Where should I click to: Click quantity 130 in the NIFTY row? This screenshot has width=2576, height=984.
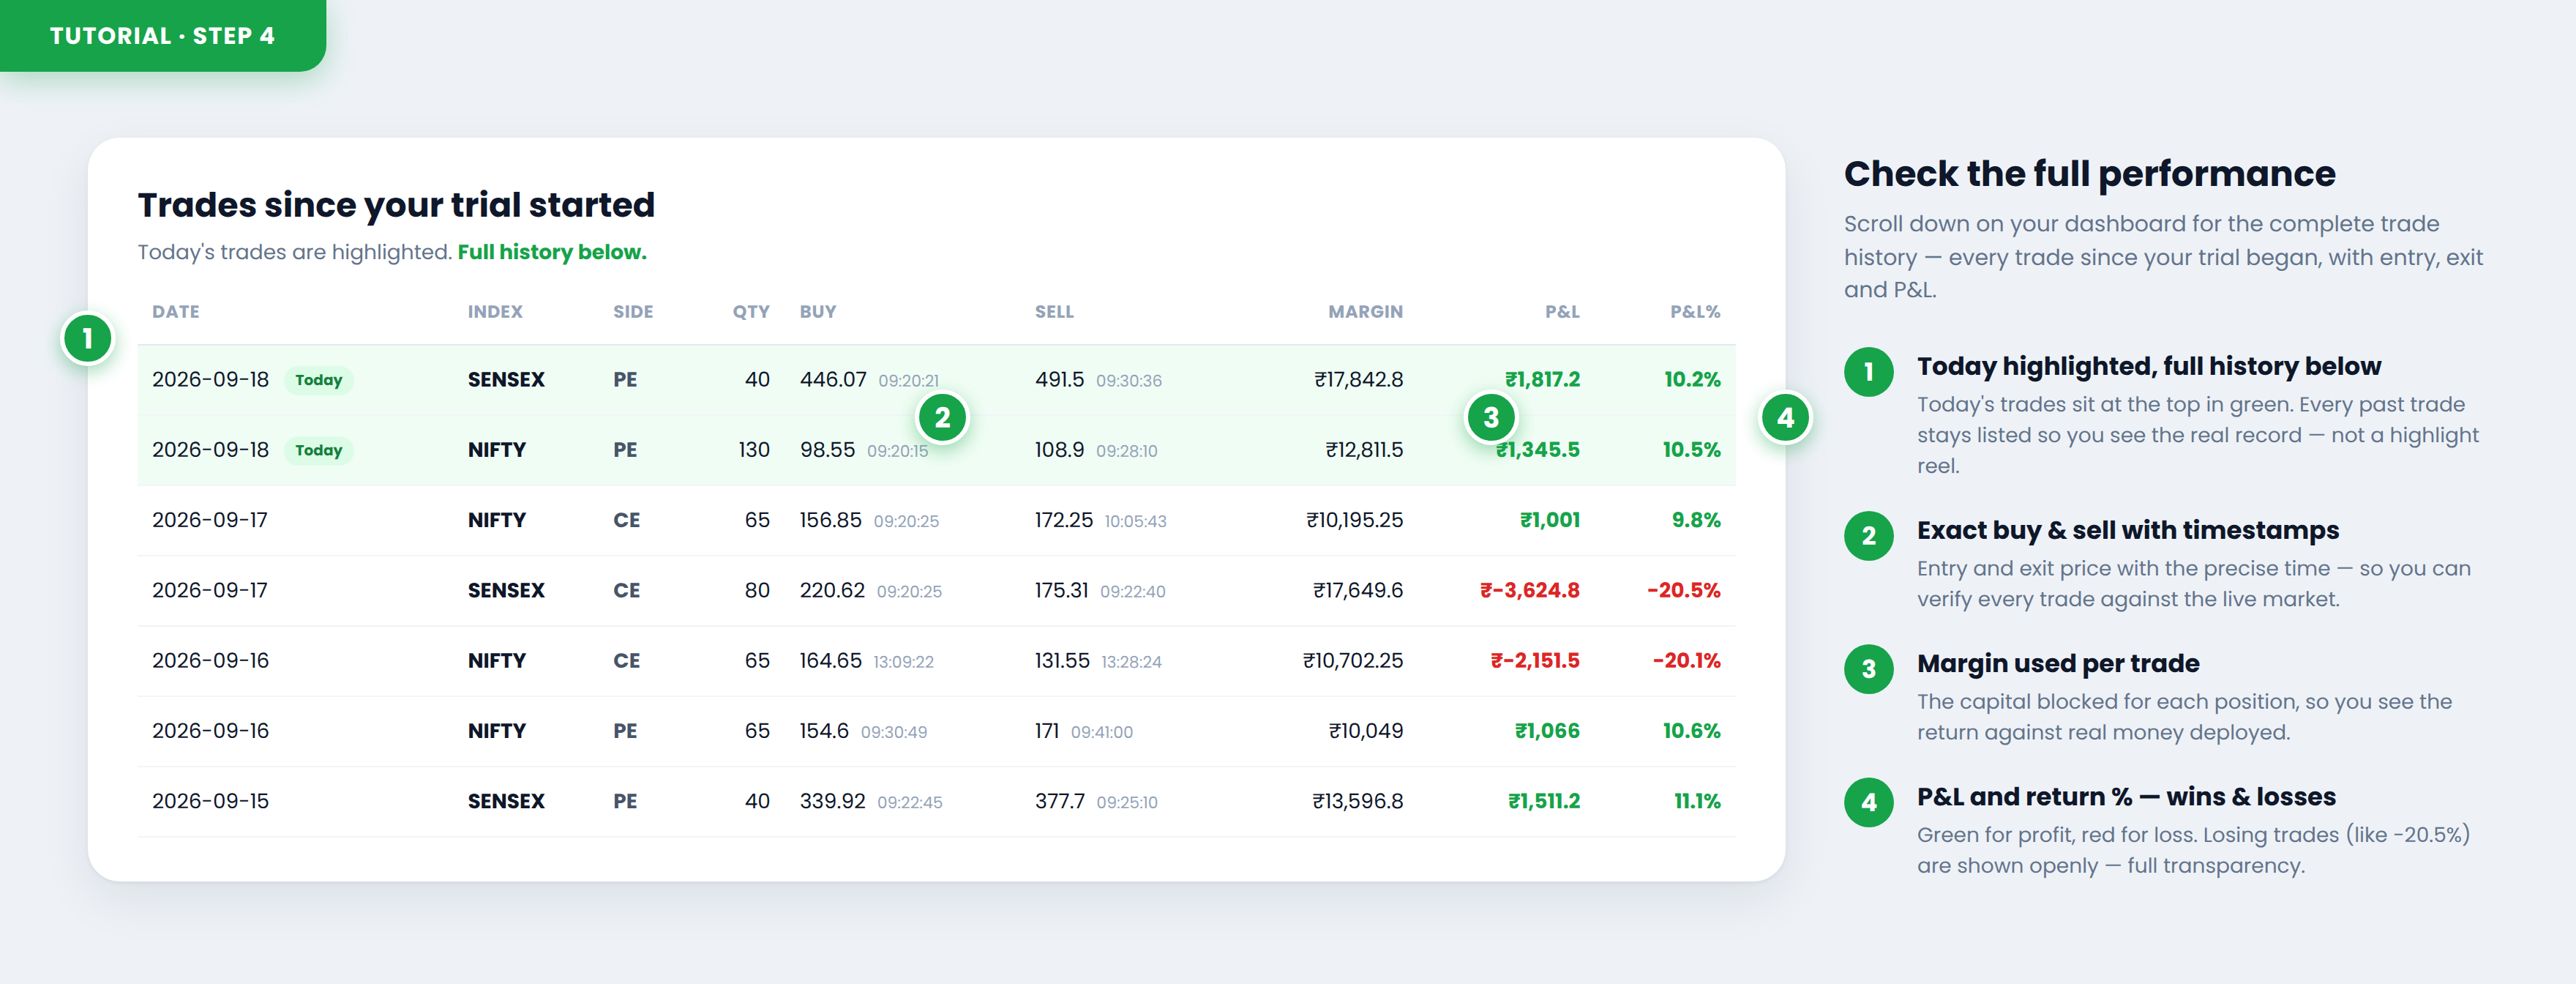tap(754, 450)
